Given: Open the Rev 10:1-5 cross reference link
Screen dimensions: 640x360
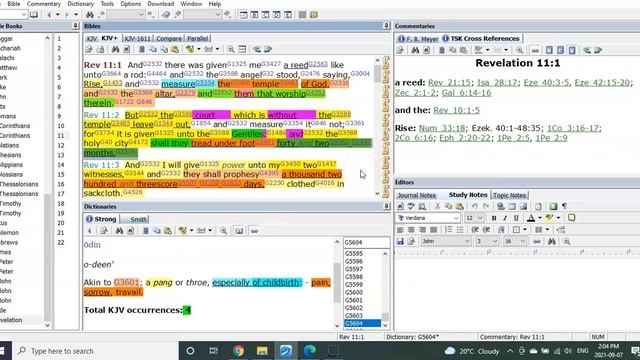Looking at the screenshot, I should click(456, 110).
